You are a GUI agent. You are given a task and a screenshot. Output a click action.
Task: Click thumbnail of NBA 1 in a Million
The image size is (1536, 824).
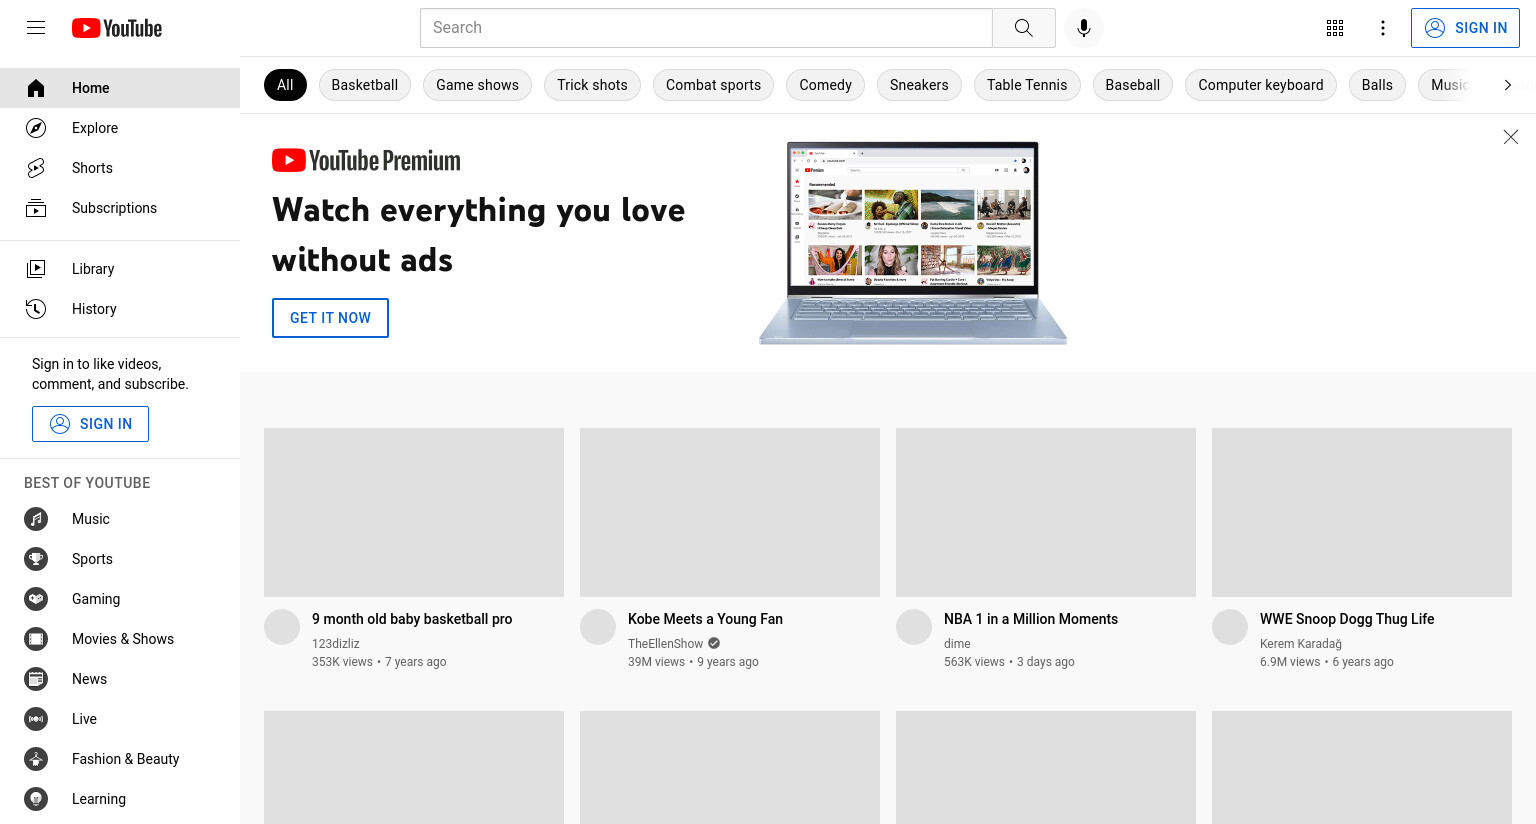(1046, 513)
